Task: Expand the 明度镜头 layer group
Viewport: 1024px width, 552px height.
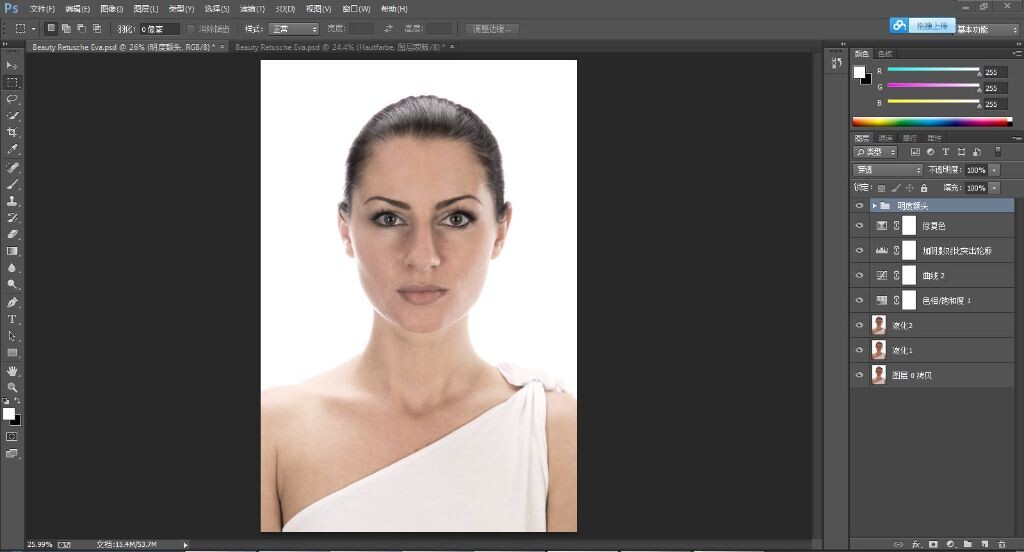Action: click(874, 206)
